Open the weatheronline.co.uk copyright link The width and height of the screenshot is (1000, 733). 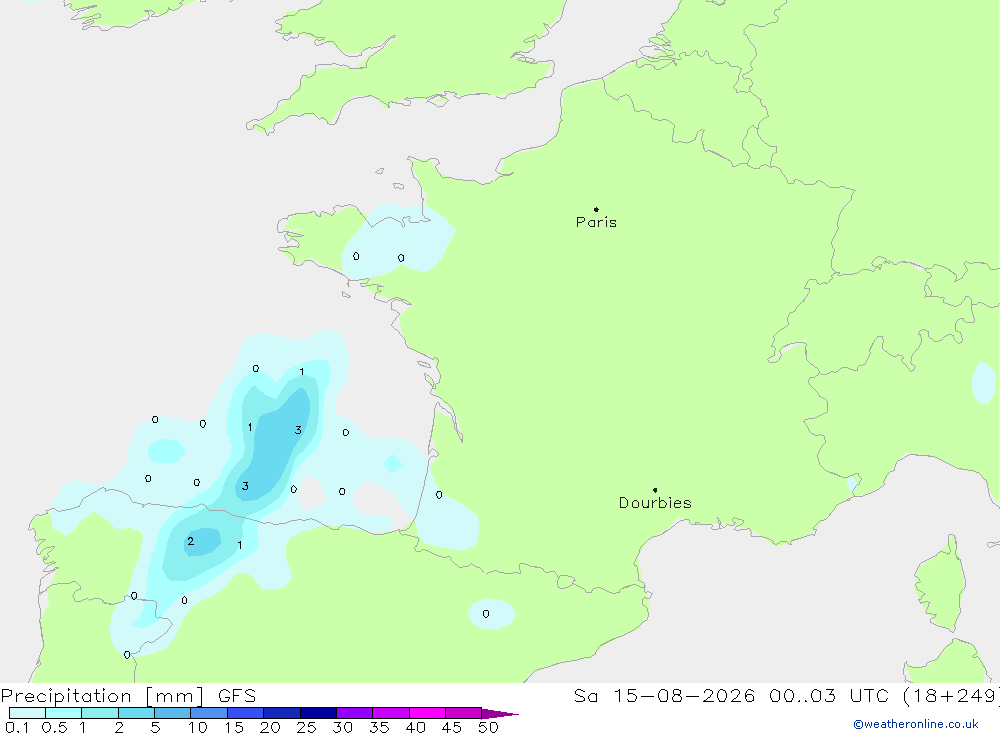(x=916, y=724)
